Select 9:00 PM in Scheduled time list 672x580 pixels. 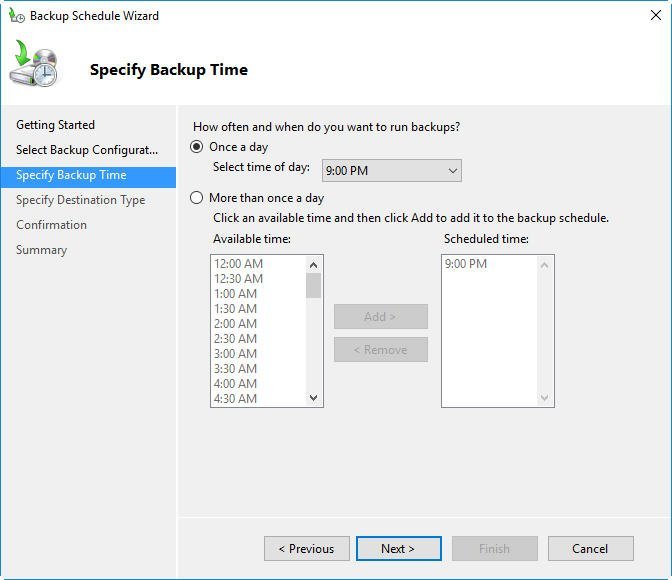466,264
